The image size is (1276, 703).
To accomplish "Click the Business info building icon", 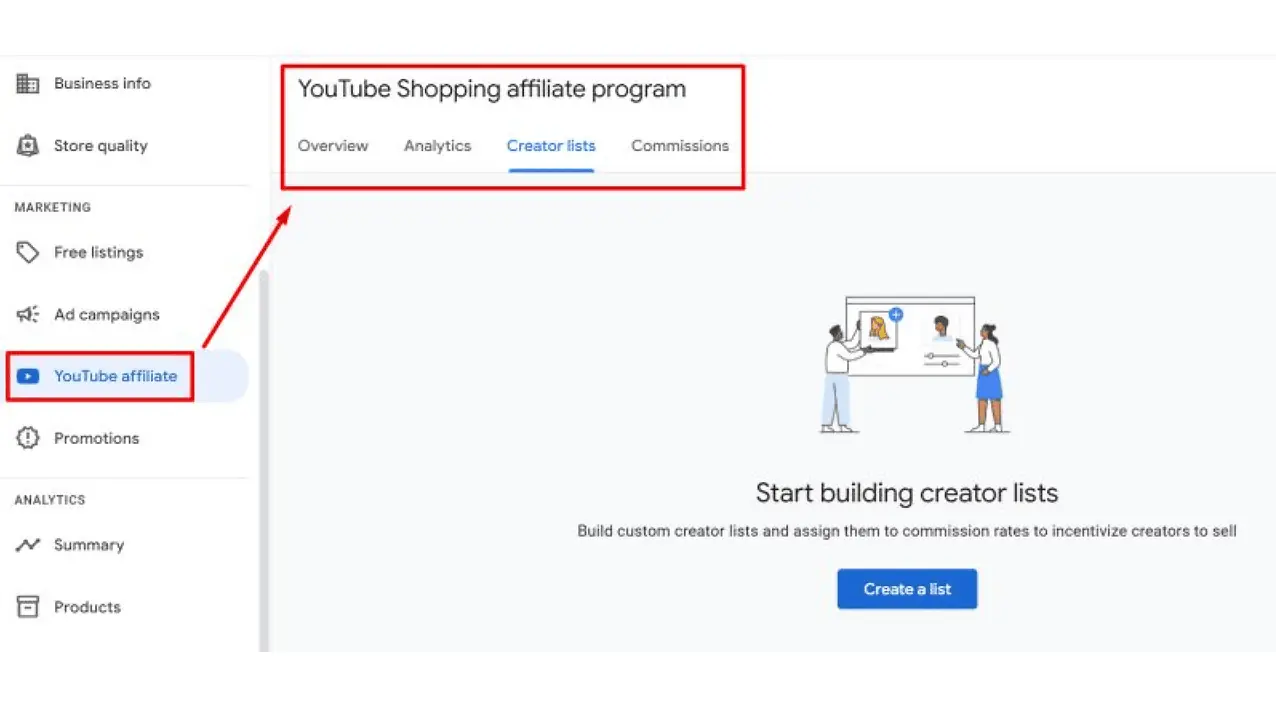I will (x=28, y=84).
